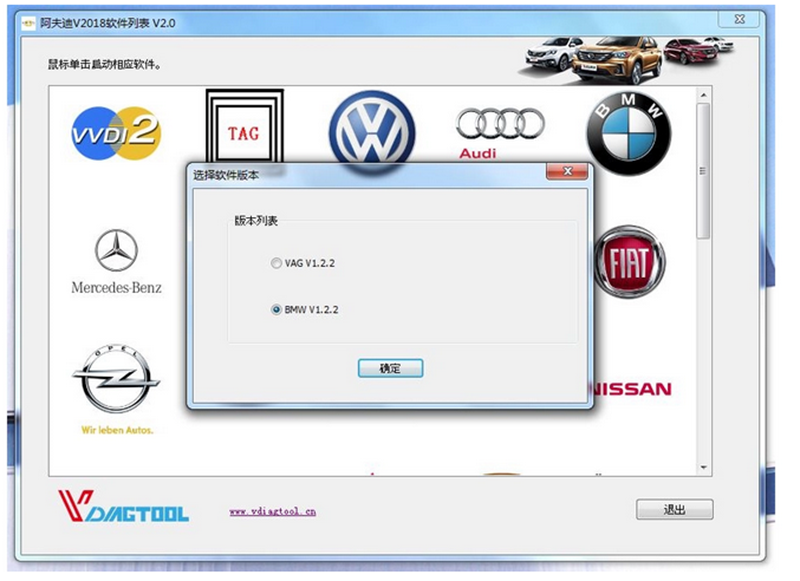
Task: Open the TAG key tool icon
Action: (244, 127)
